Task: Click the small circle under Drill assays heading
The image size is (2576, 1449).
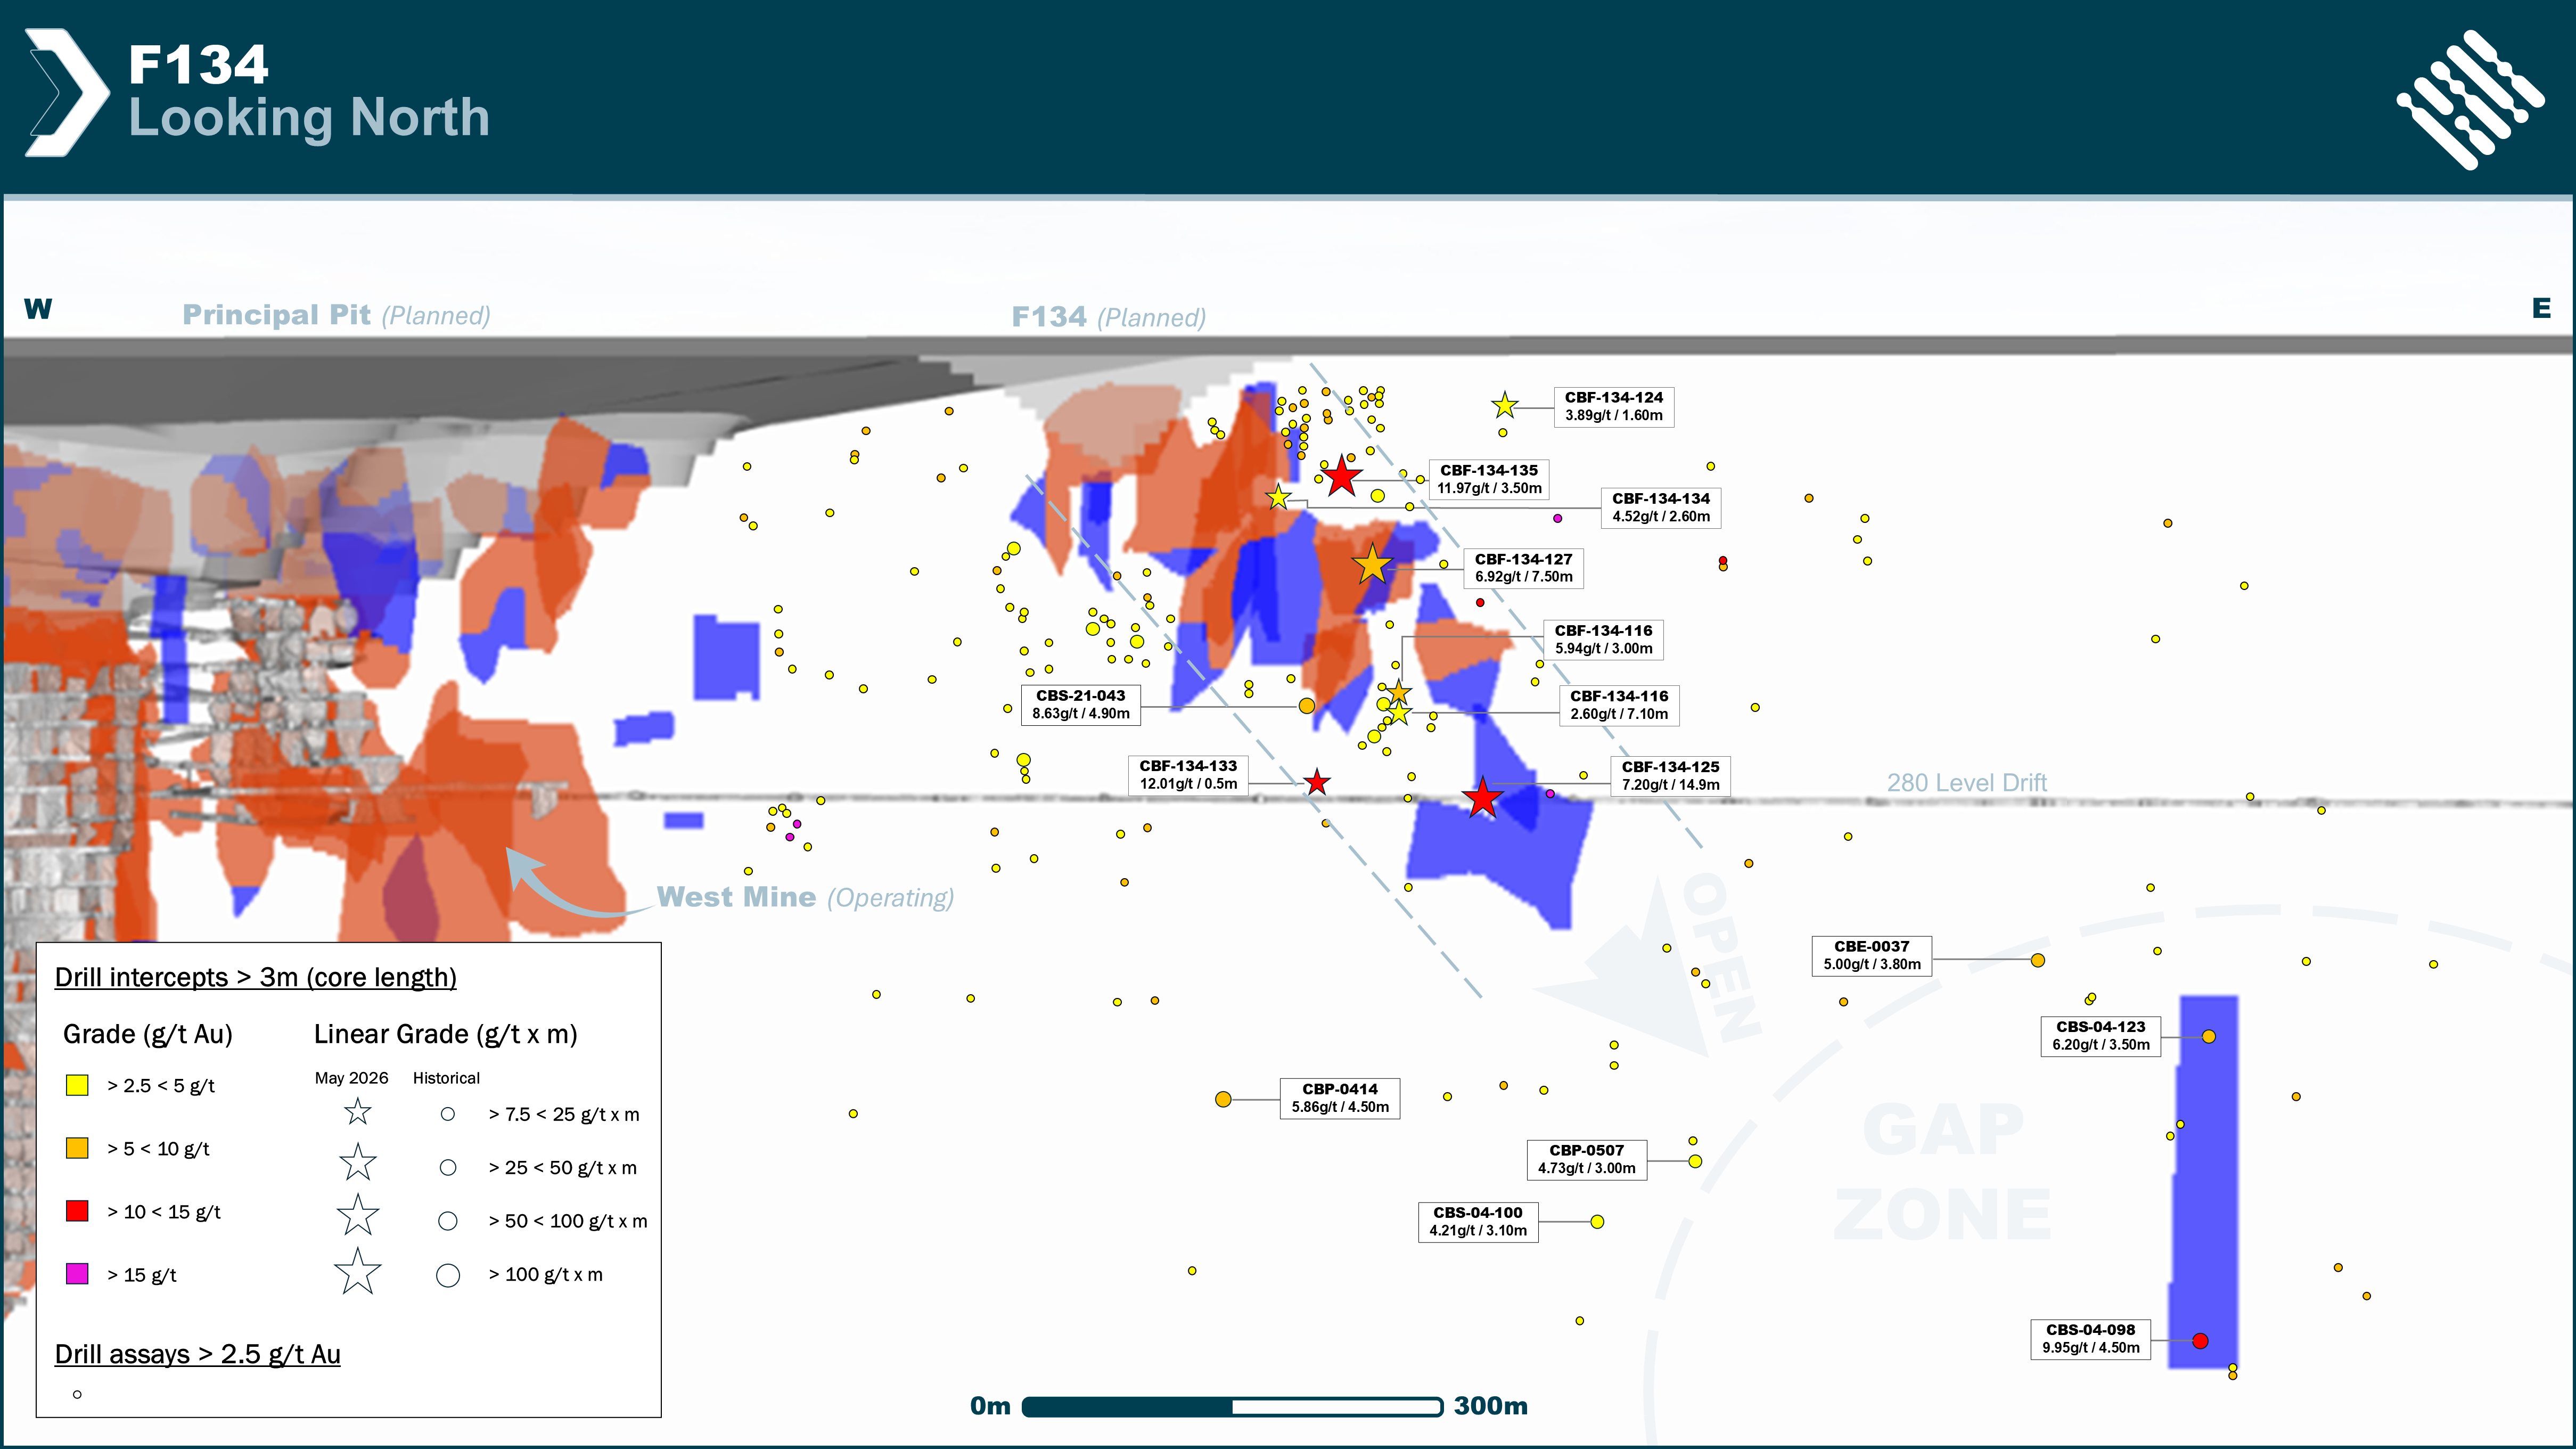Action: [77, 1395]
